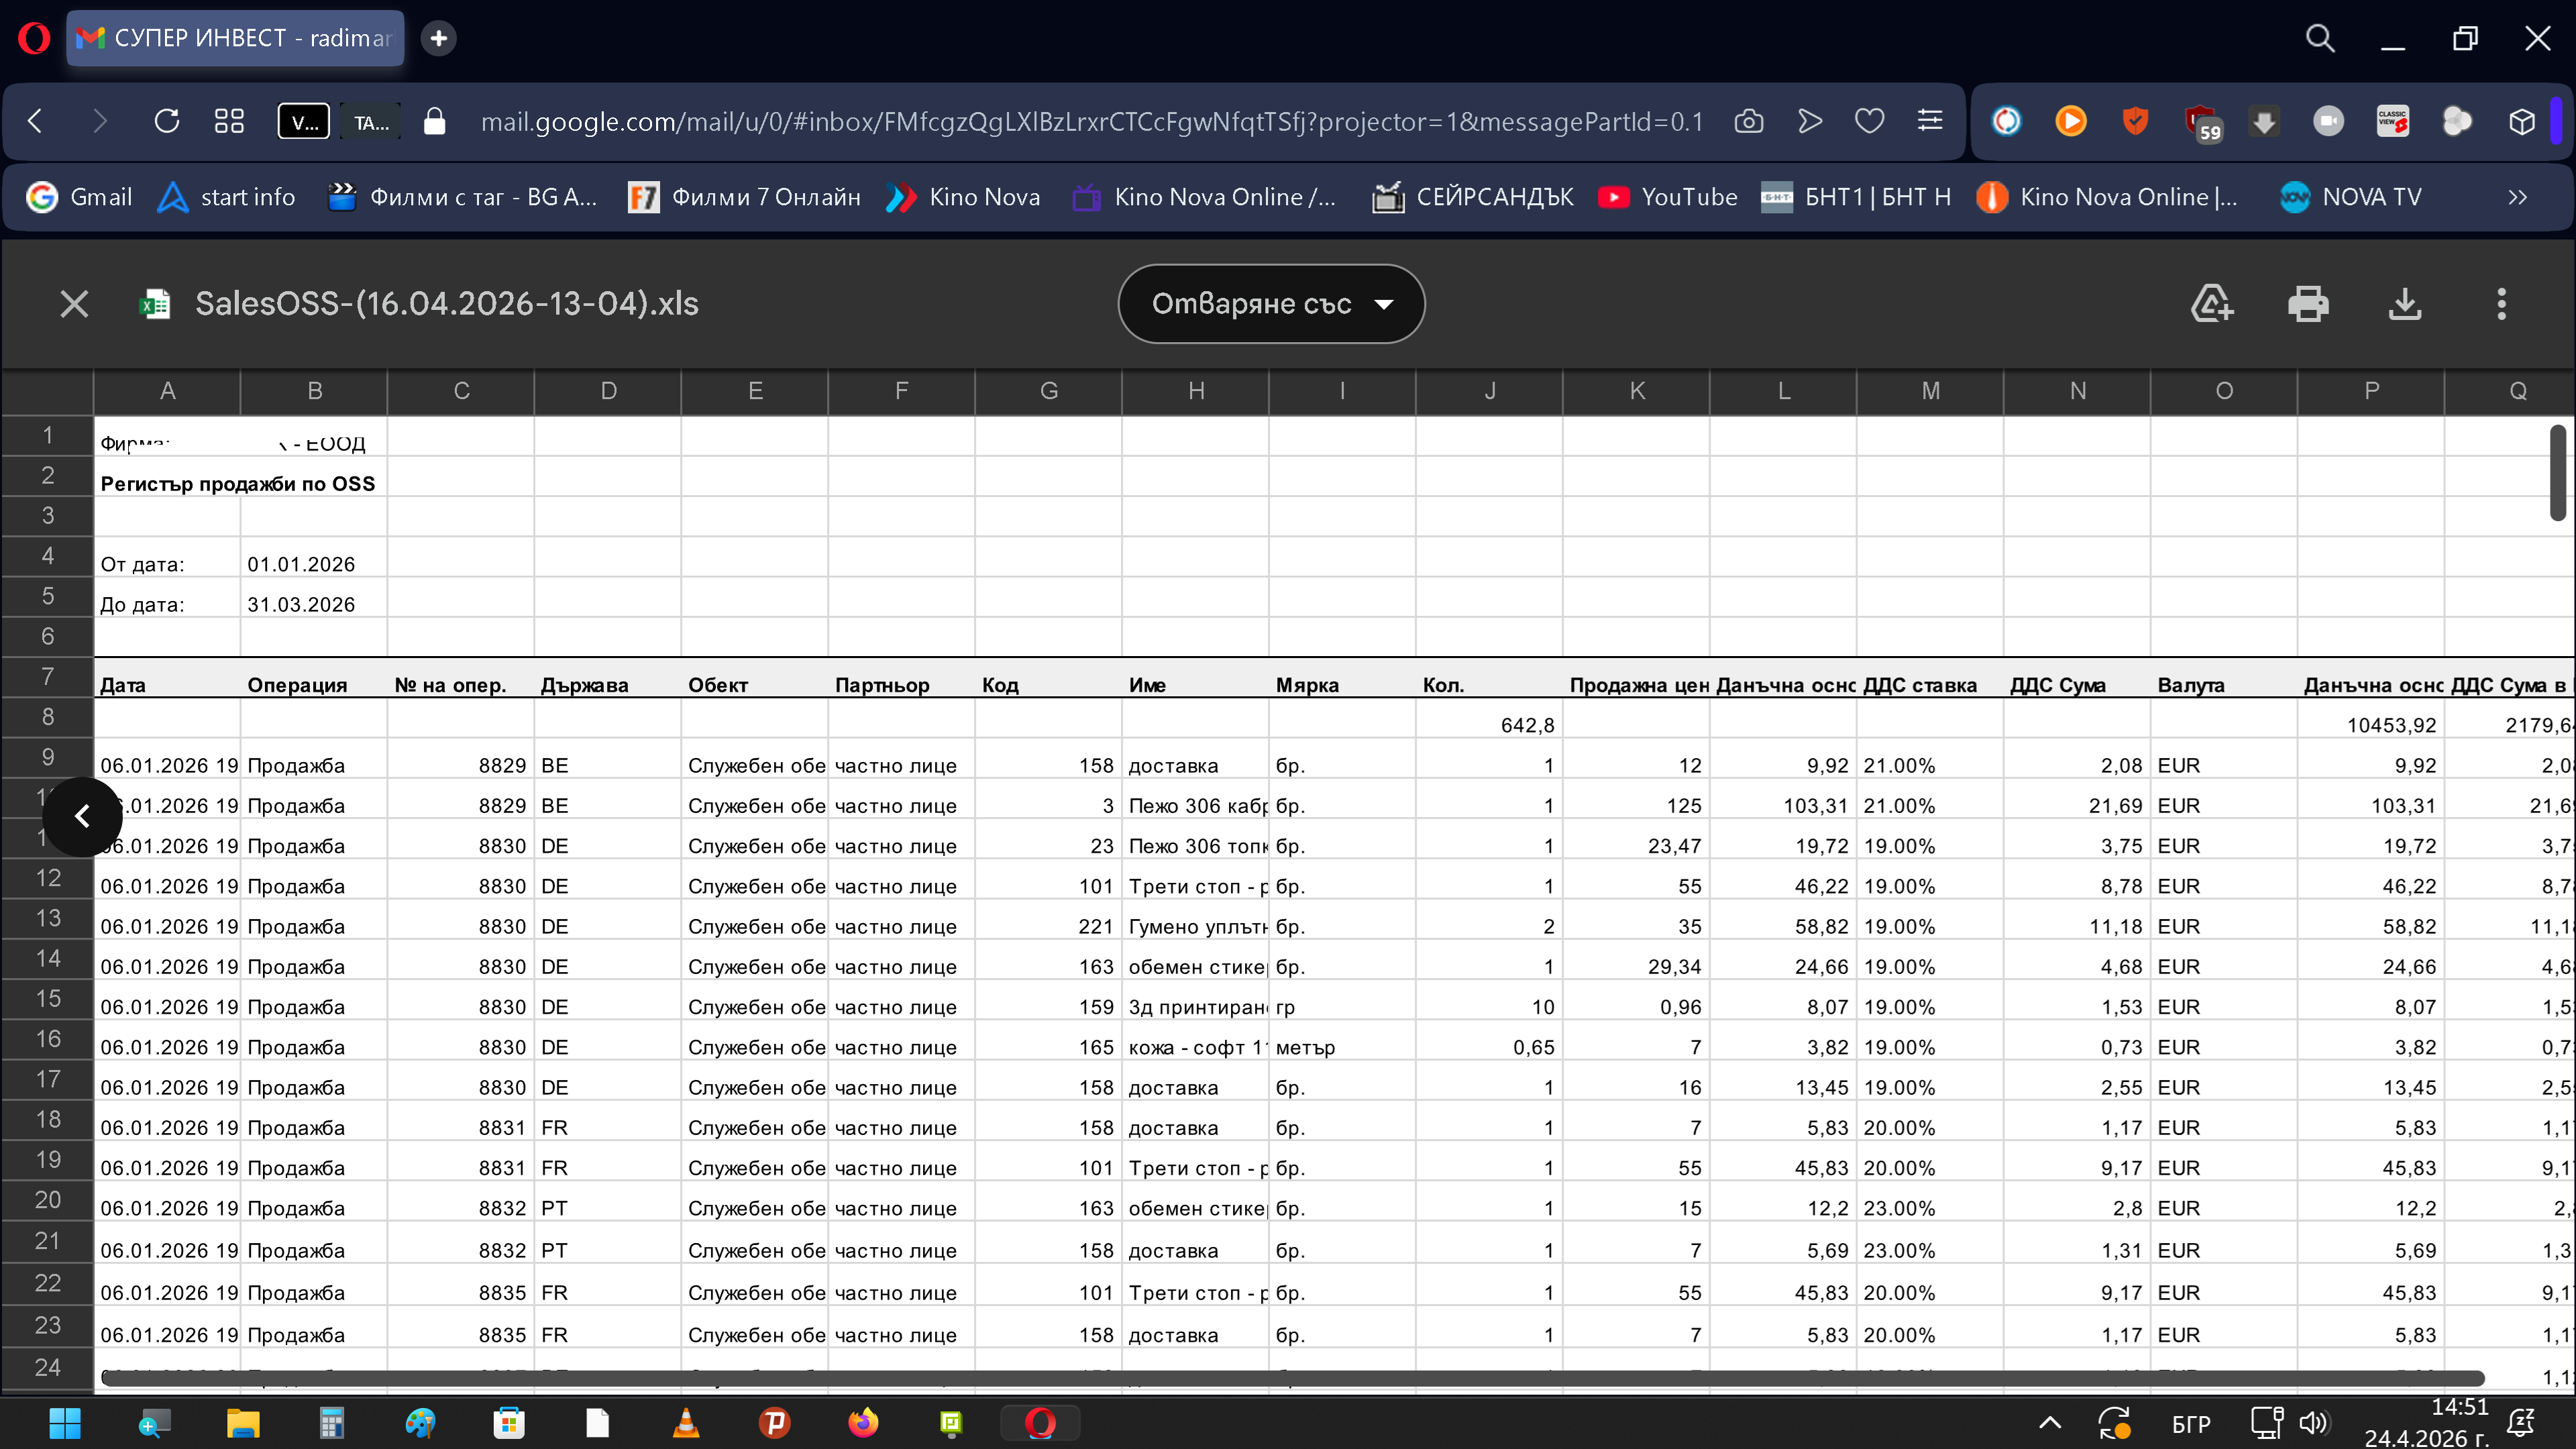View site security lock info
Screen dimensions: 2576x1449
(434, 122)
